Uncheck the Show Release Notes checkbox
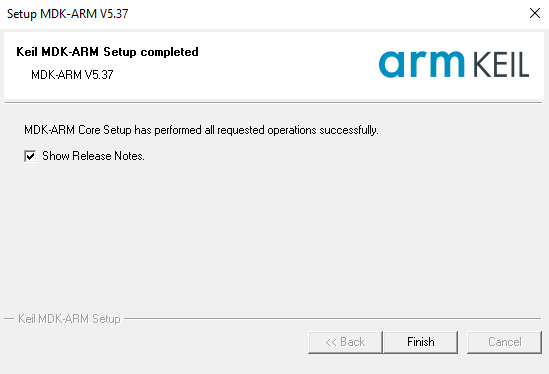 [x=30, y=156]
